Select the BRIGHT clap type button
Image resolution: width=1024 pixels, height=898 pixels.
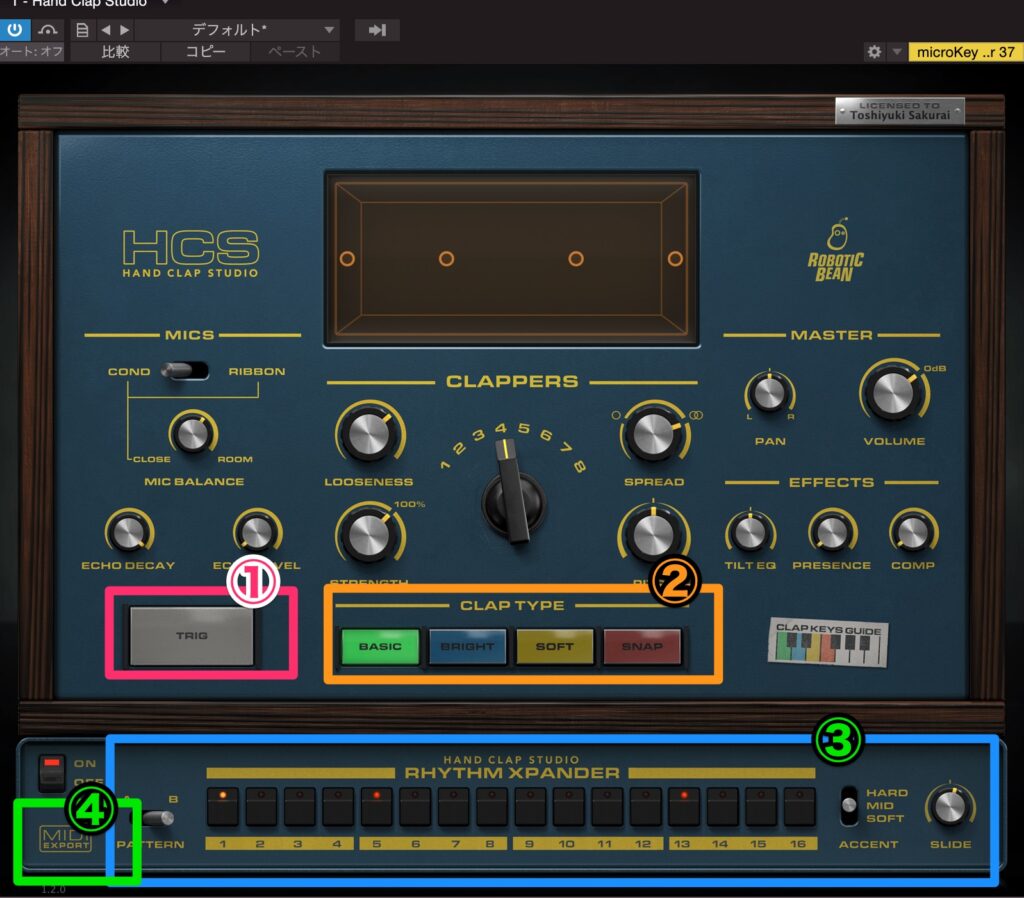click(467, 646)
